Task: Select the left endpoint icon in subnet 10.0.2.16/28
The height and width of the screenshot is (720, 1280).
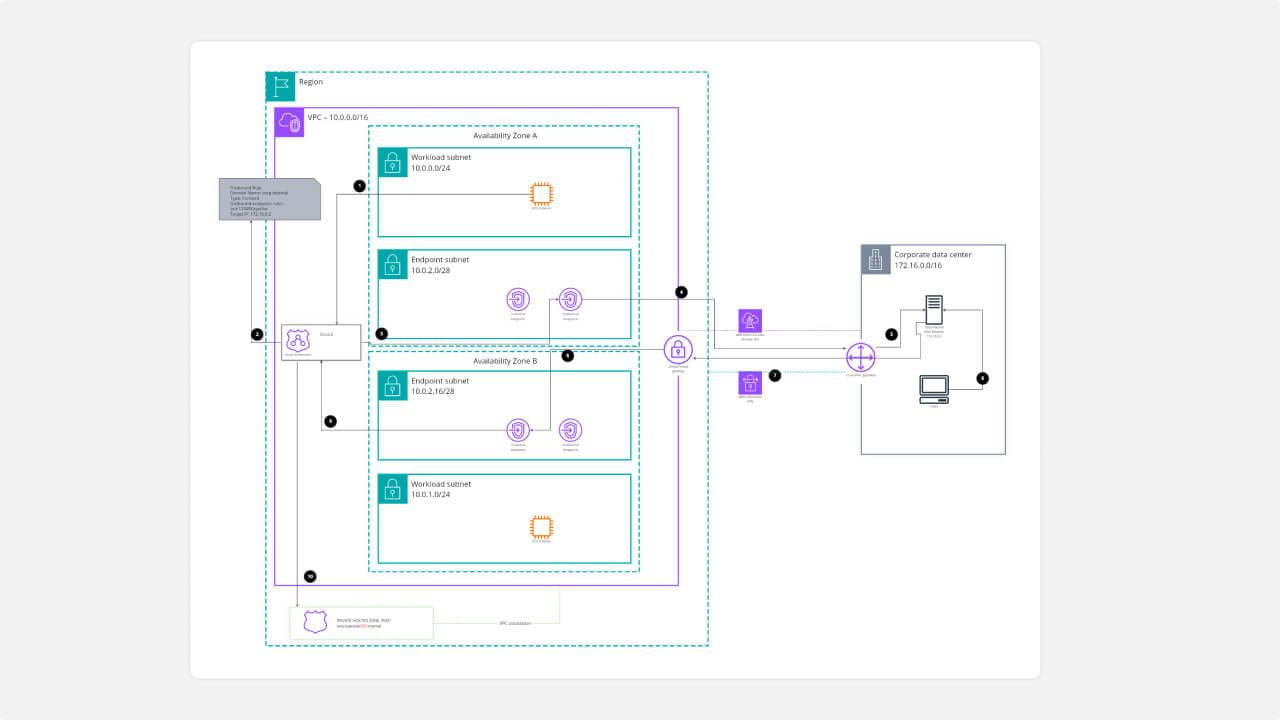Action: click(x=517, y=431)
